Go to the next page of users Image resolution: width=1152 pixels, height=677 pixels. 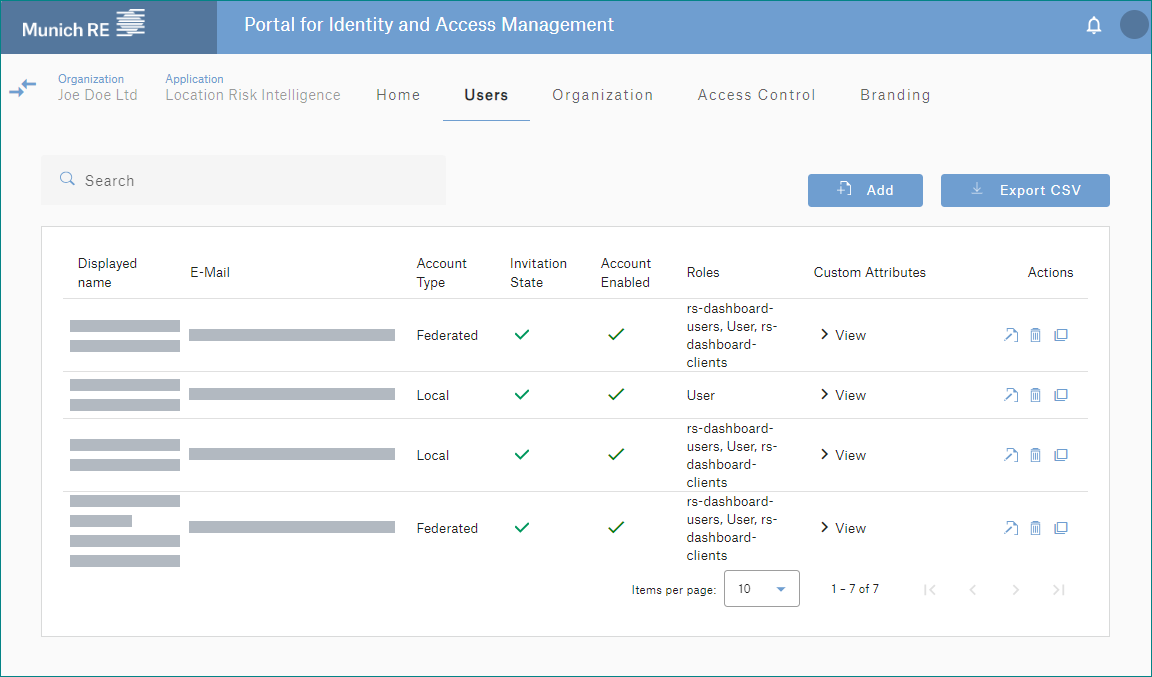coord(1015,590)
